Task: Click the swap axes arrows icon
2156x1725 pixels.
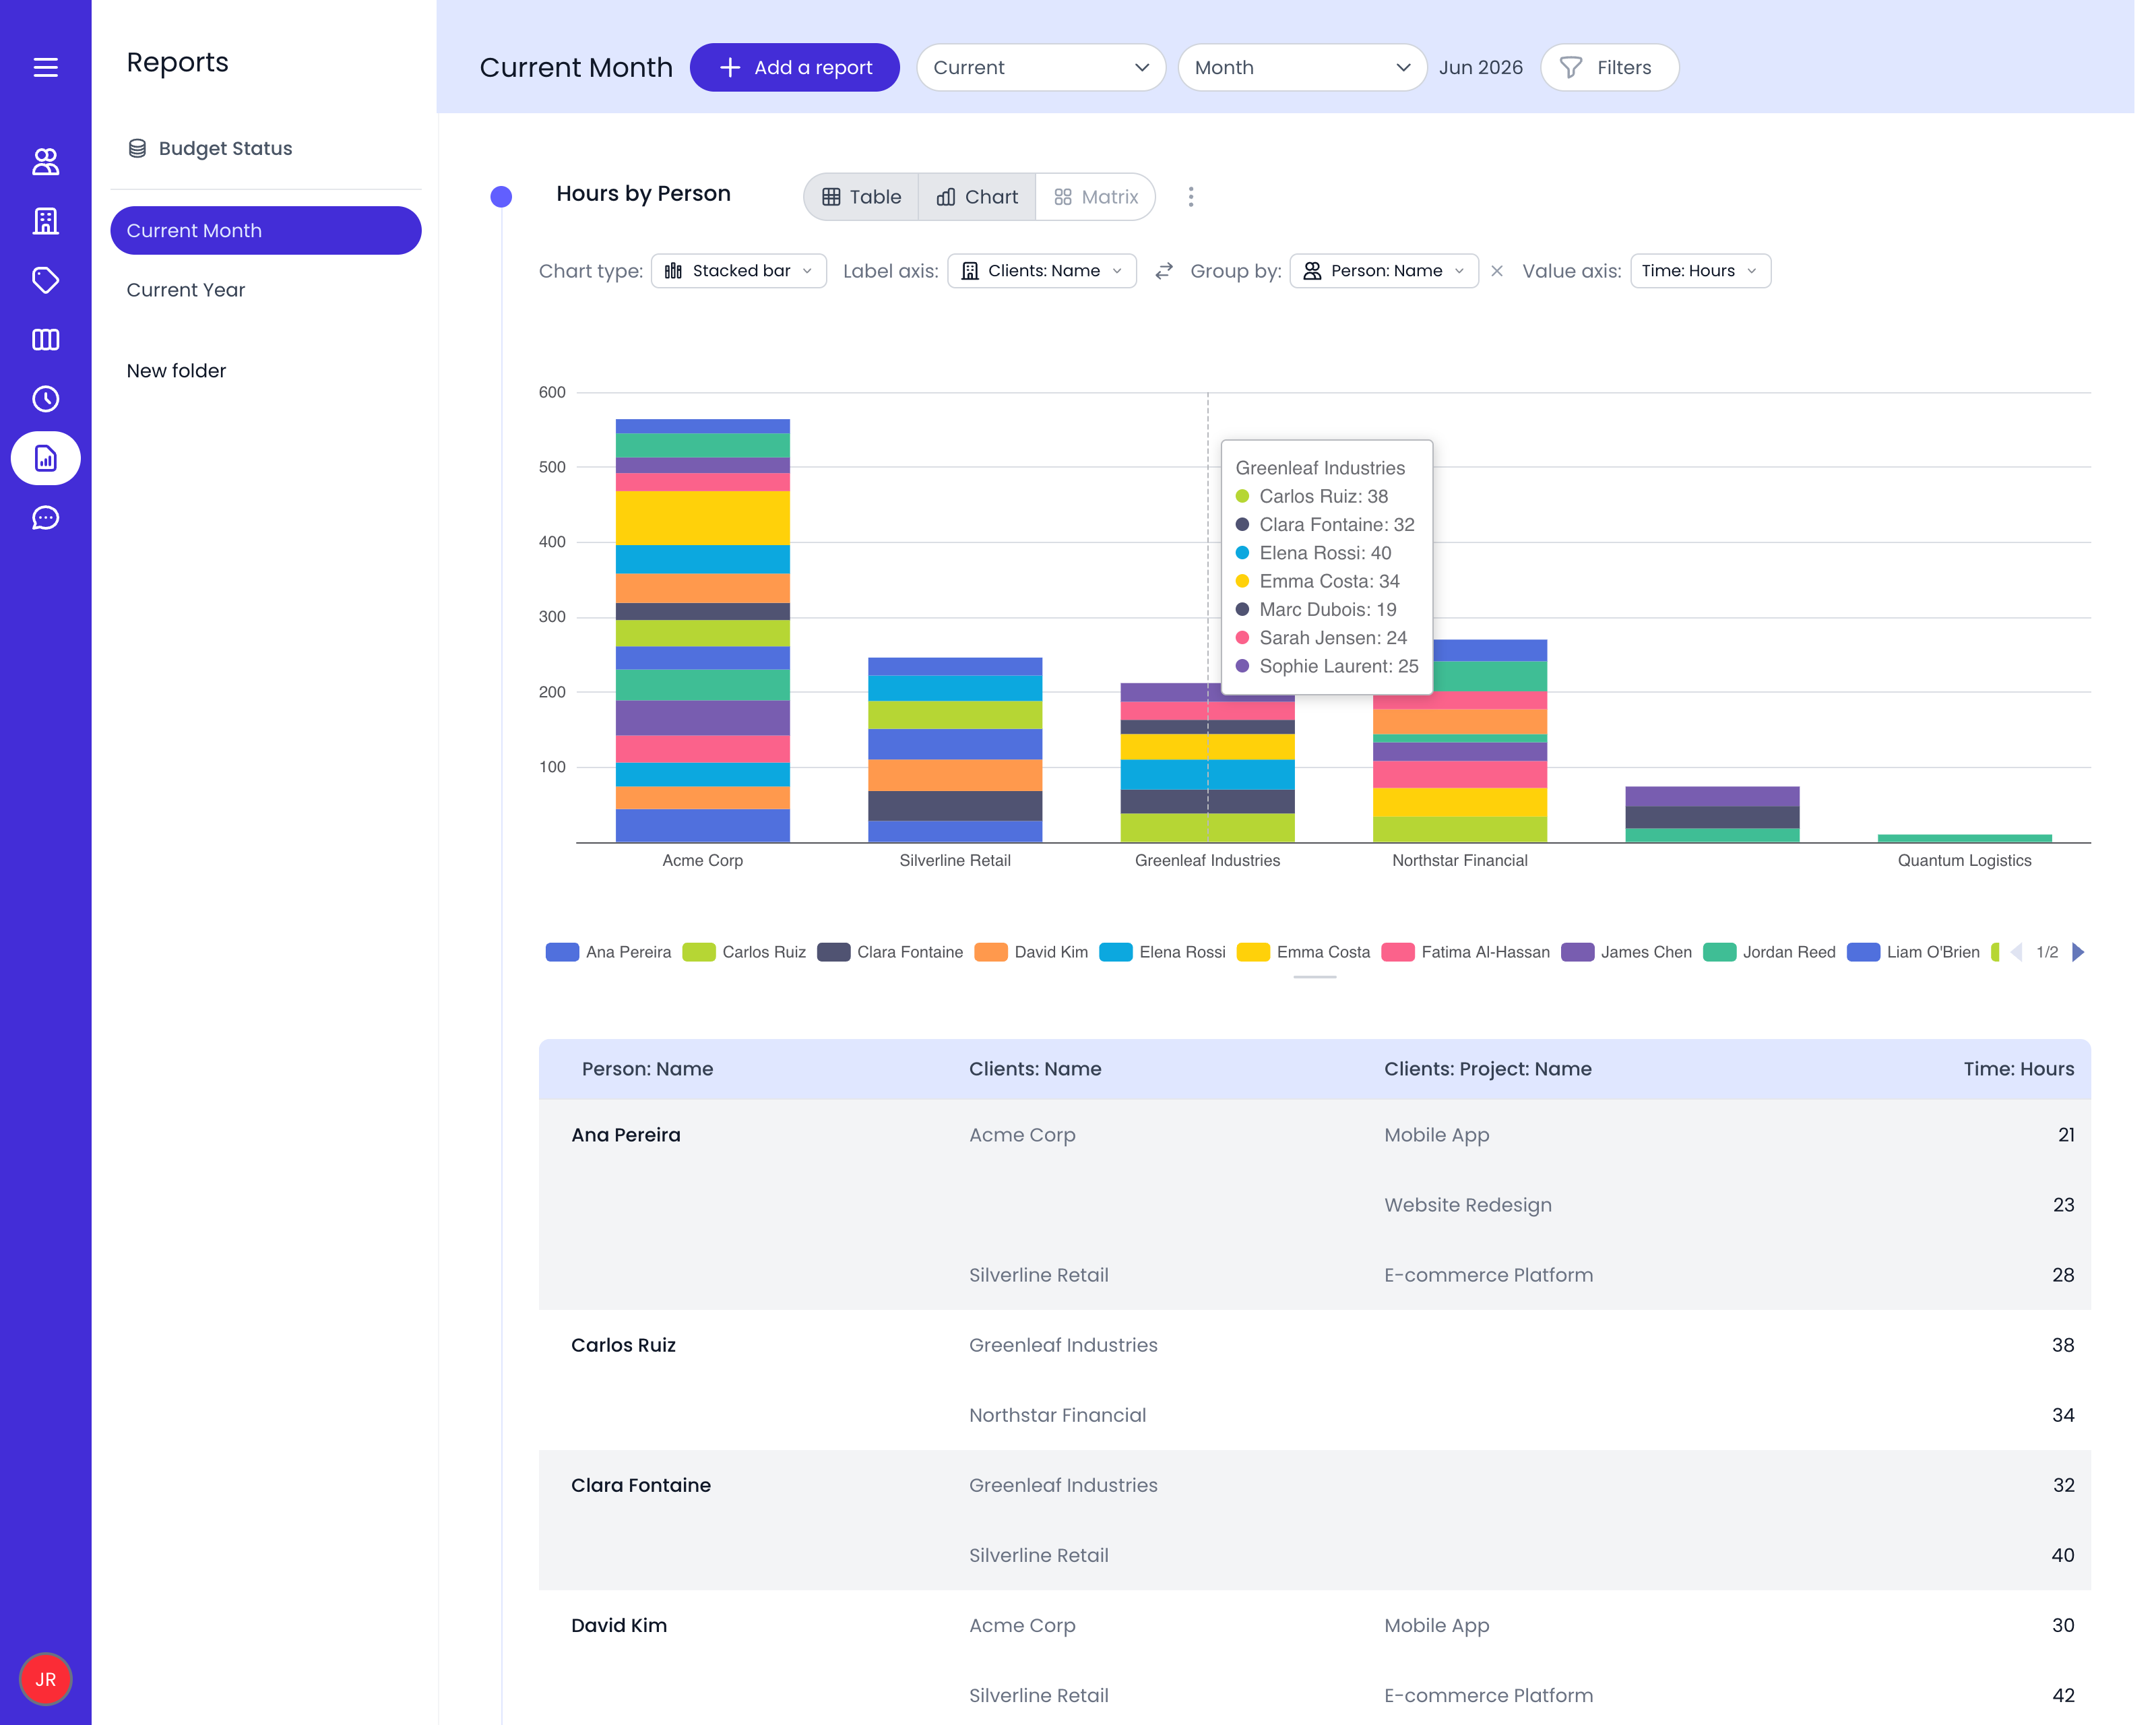Action: [1163, 271]
